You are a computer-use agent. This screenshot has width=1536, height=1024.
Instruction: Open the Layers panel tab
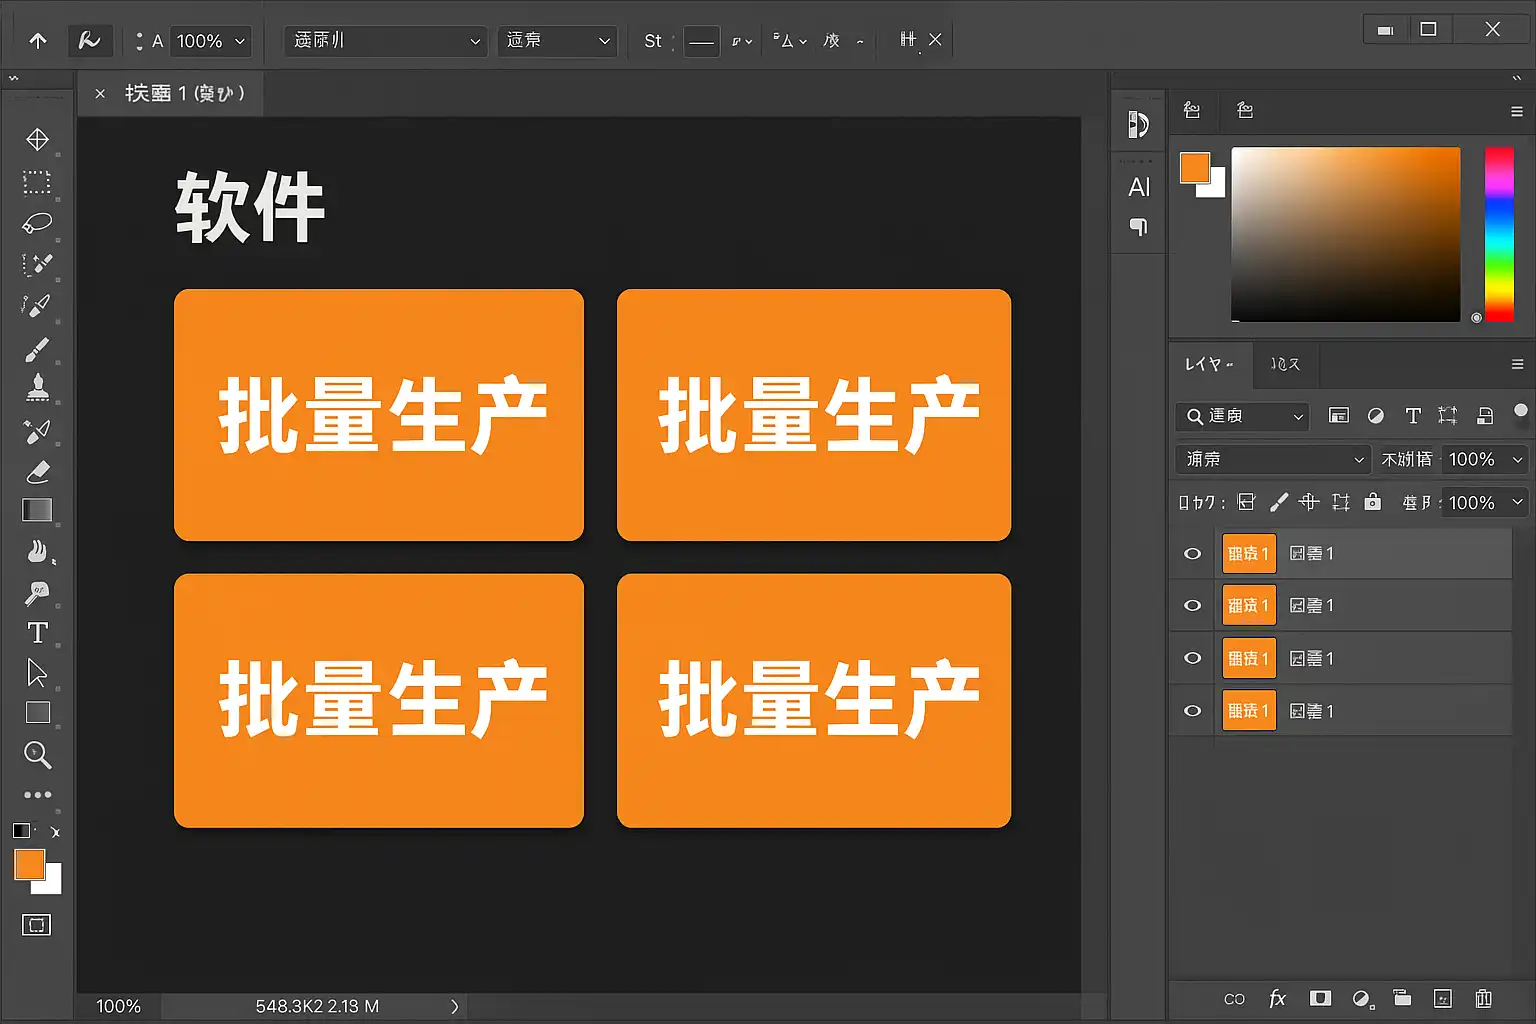(1208, 364)
